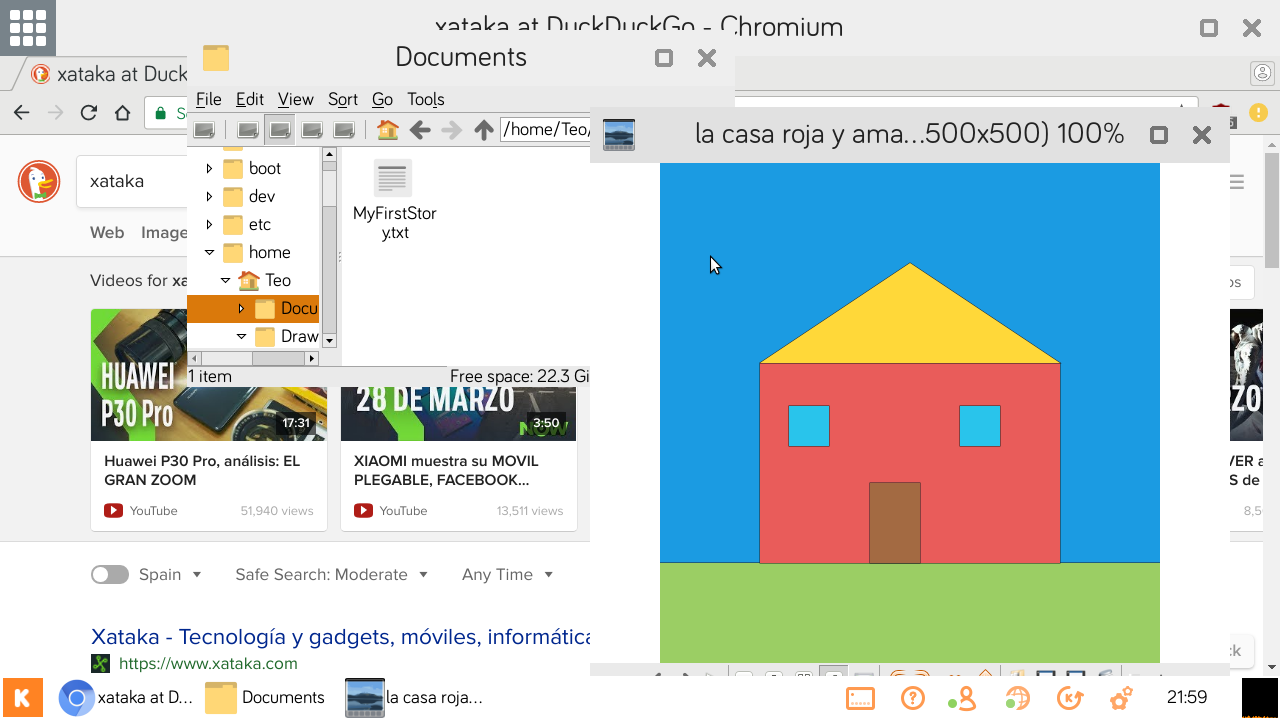The image size is (1280, 720).
Task: Expand the boot folder in tree
Action: [x=209, y=169]
